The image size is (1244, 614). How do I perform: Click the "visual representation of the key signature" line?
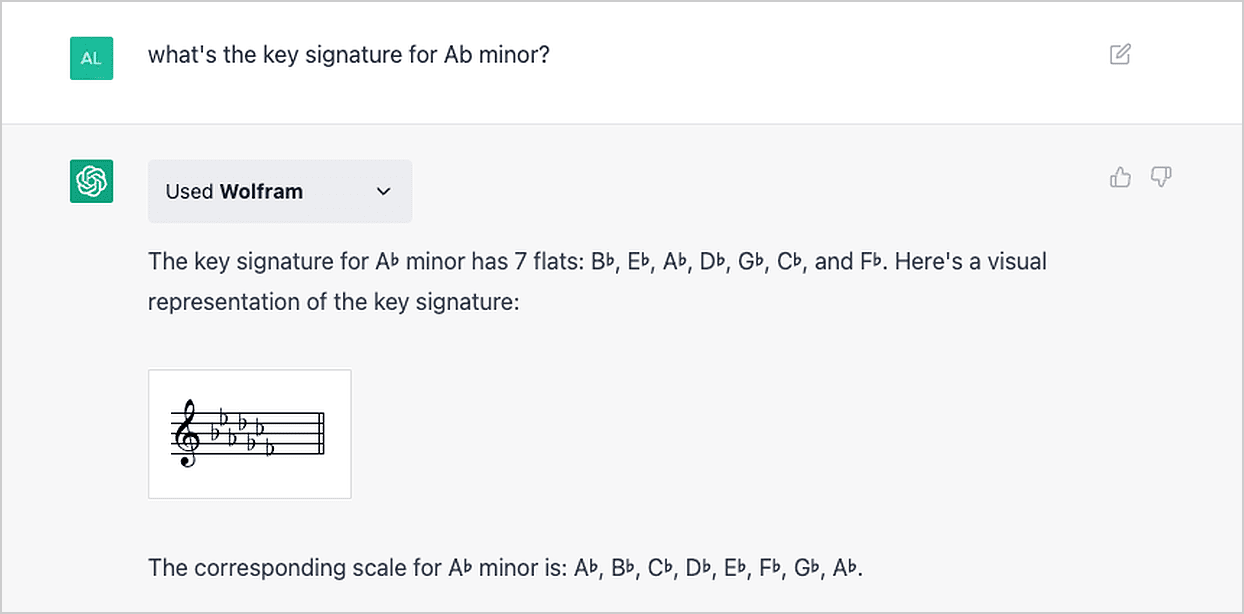pyautogui.click(x=334, y=301)
